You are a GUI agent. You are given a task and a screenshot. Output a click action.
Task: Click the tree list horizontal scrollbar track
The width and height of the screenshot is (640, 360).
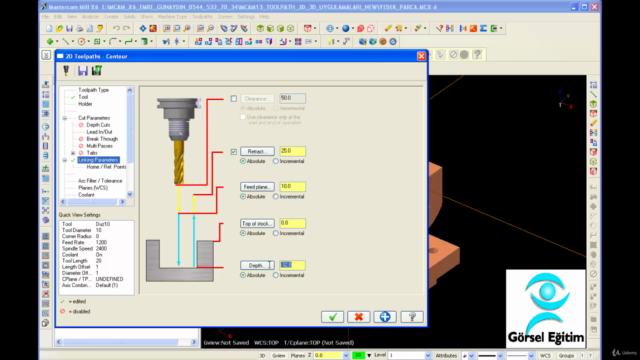(93, 202)
